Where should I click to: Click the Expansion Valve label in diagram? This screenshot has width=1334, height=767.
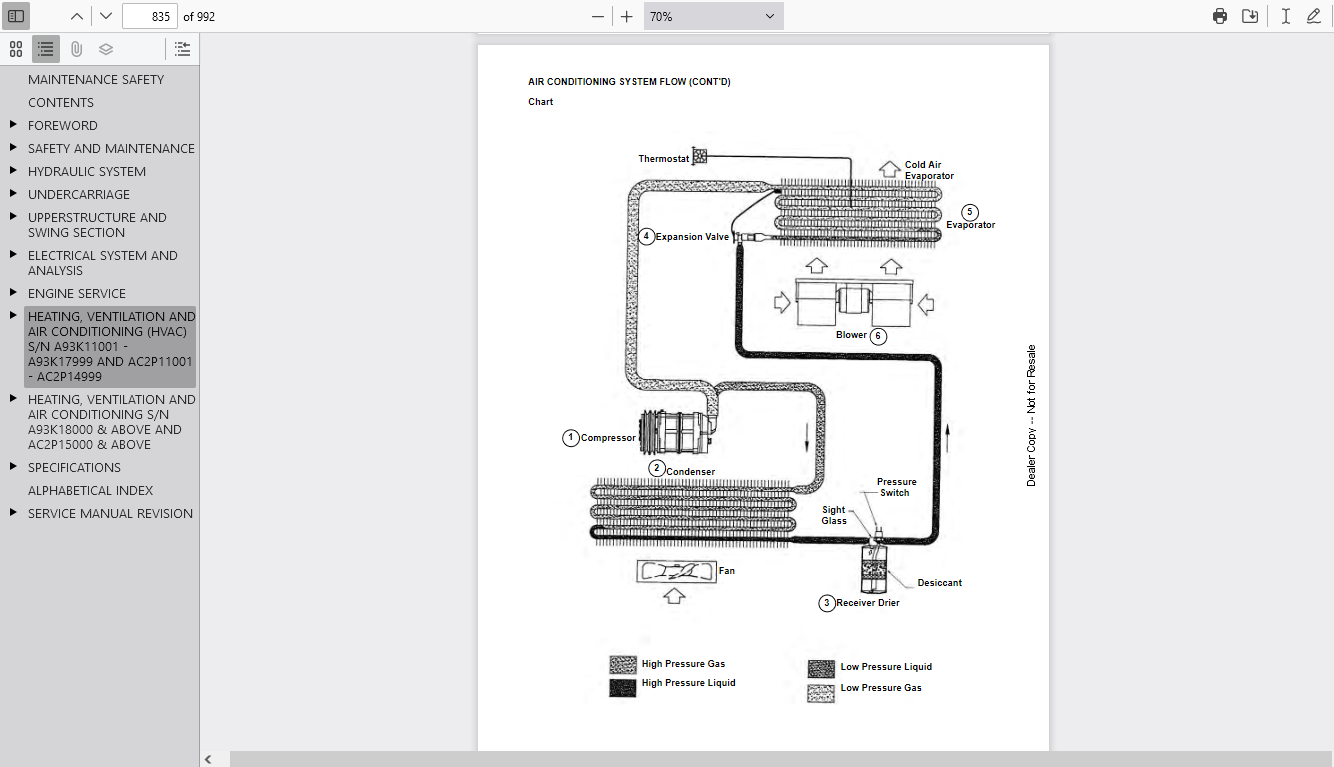(x=692, y=237)
